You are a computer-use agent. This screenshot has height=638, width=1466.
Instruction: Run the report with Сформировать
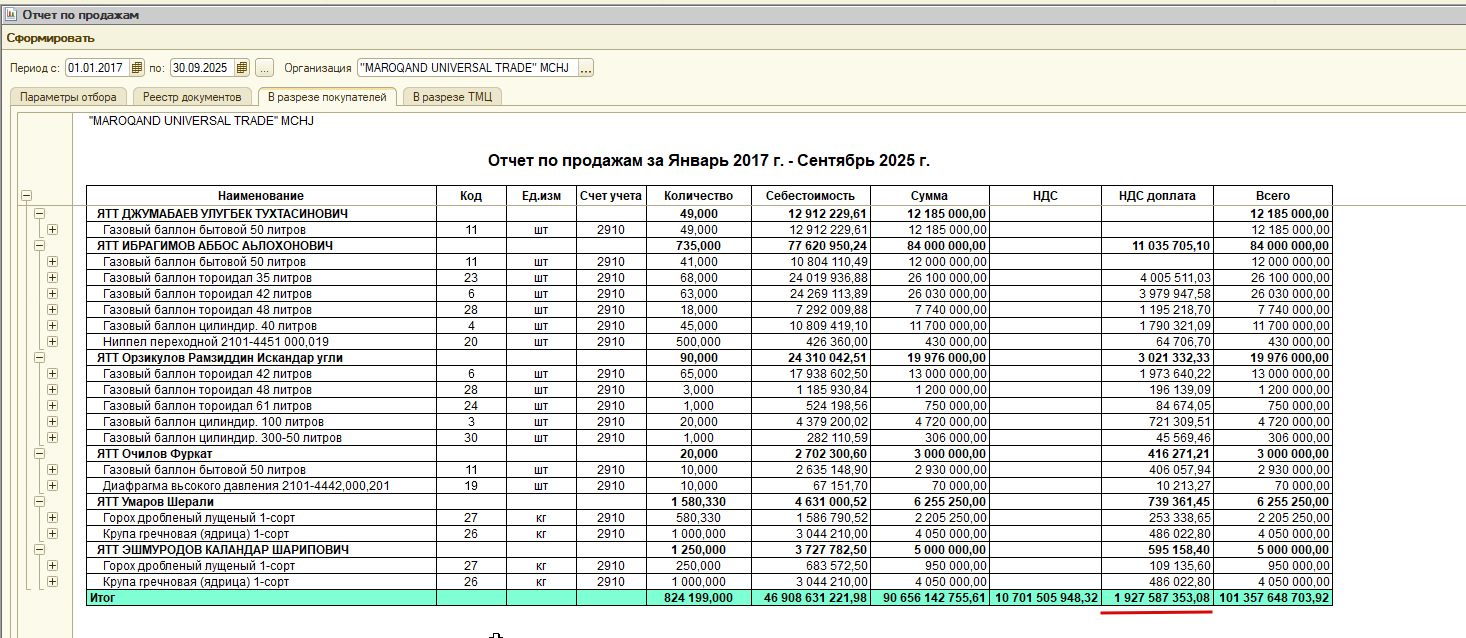pos(51,38)
